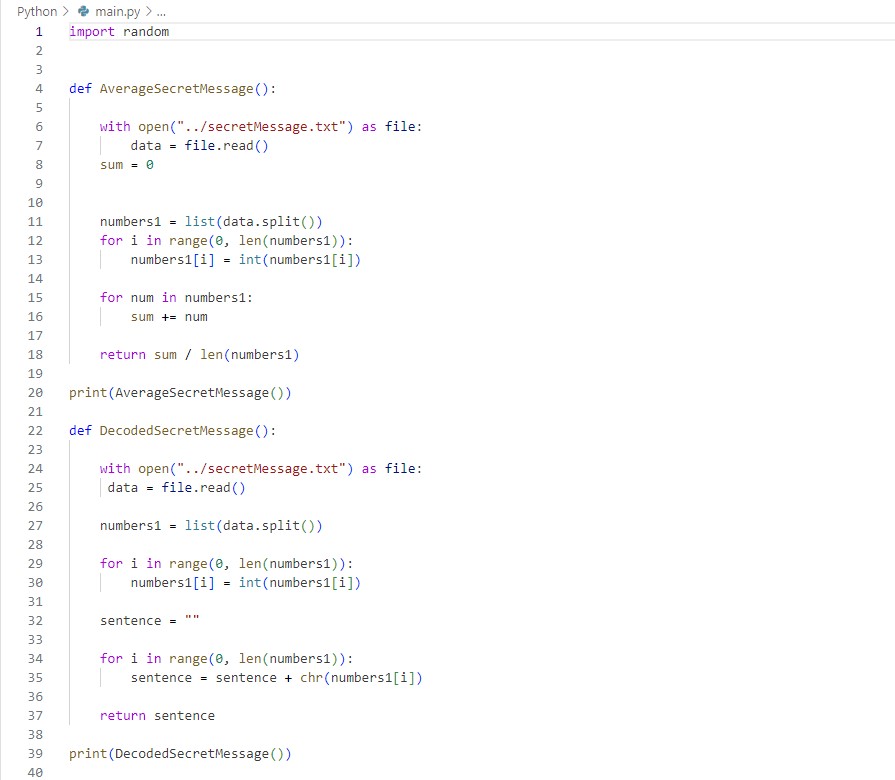Screen dimensions: 895x780
Task: Click print(DecodedSecretMessage()) call on line 39
Action: (180, 754)
